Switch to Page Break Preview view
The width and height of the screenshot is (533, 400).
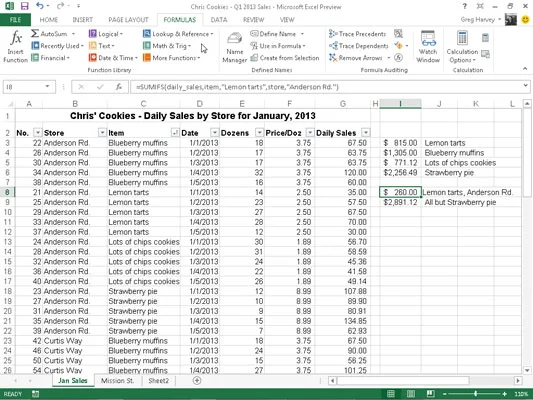tap(430, 394)
